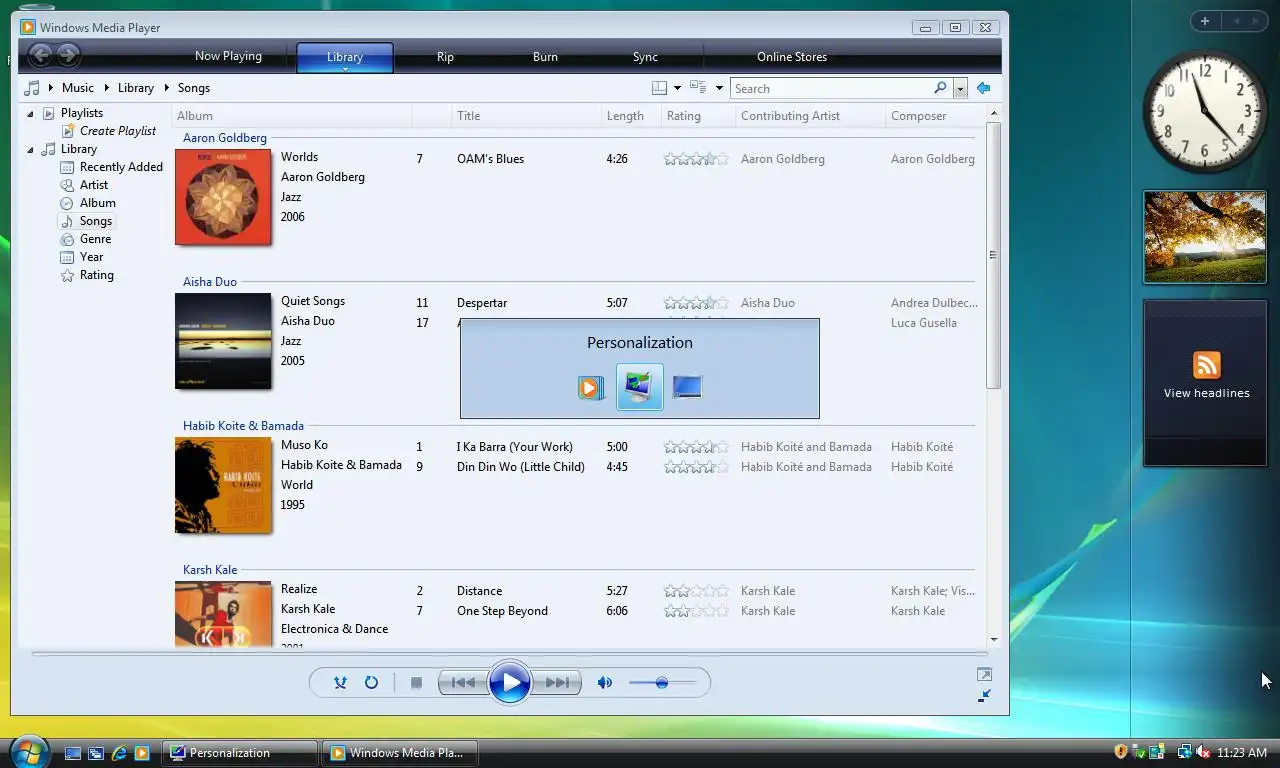This screenshot has height=768, width=1280.
Task: Go forward with the Forward arrow button
Action: pyautogui.click(x=68, y=56)
